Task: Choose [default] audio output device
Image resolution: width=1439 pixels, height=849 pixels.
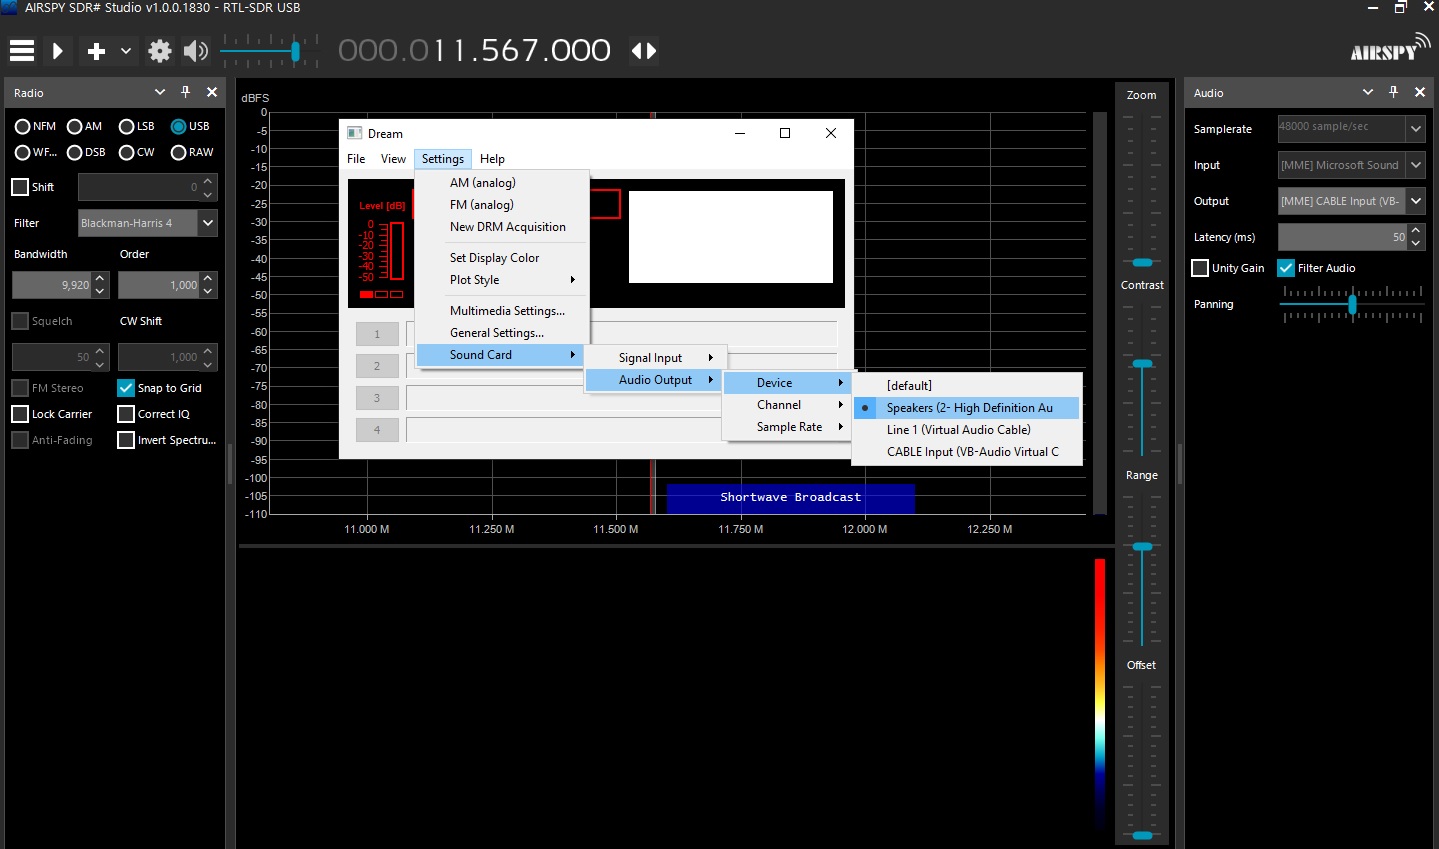Action: pos(967,386)
